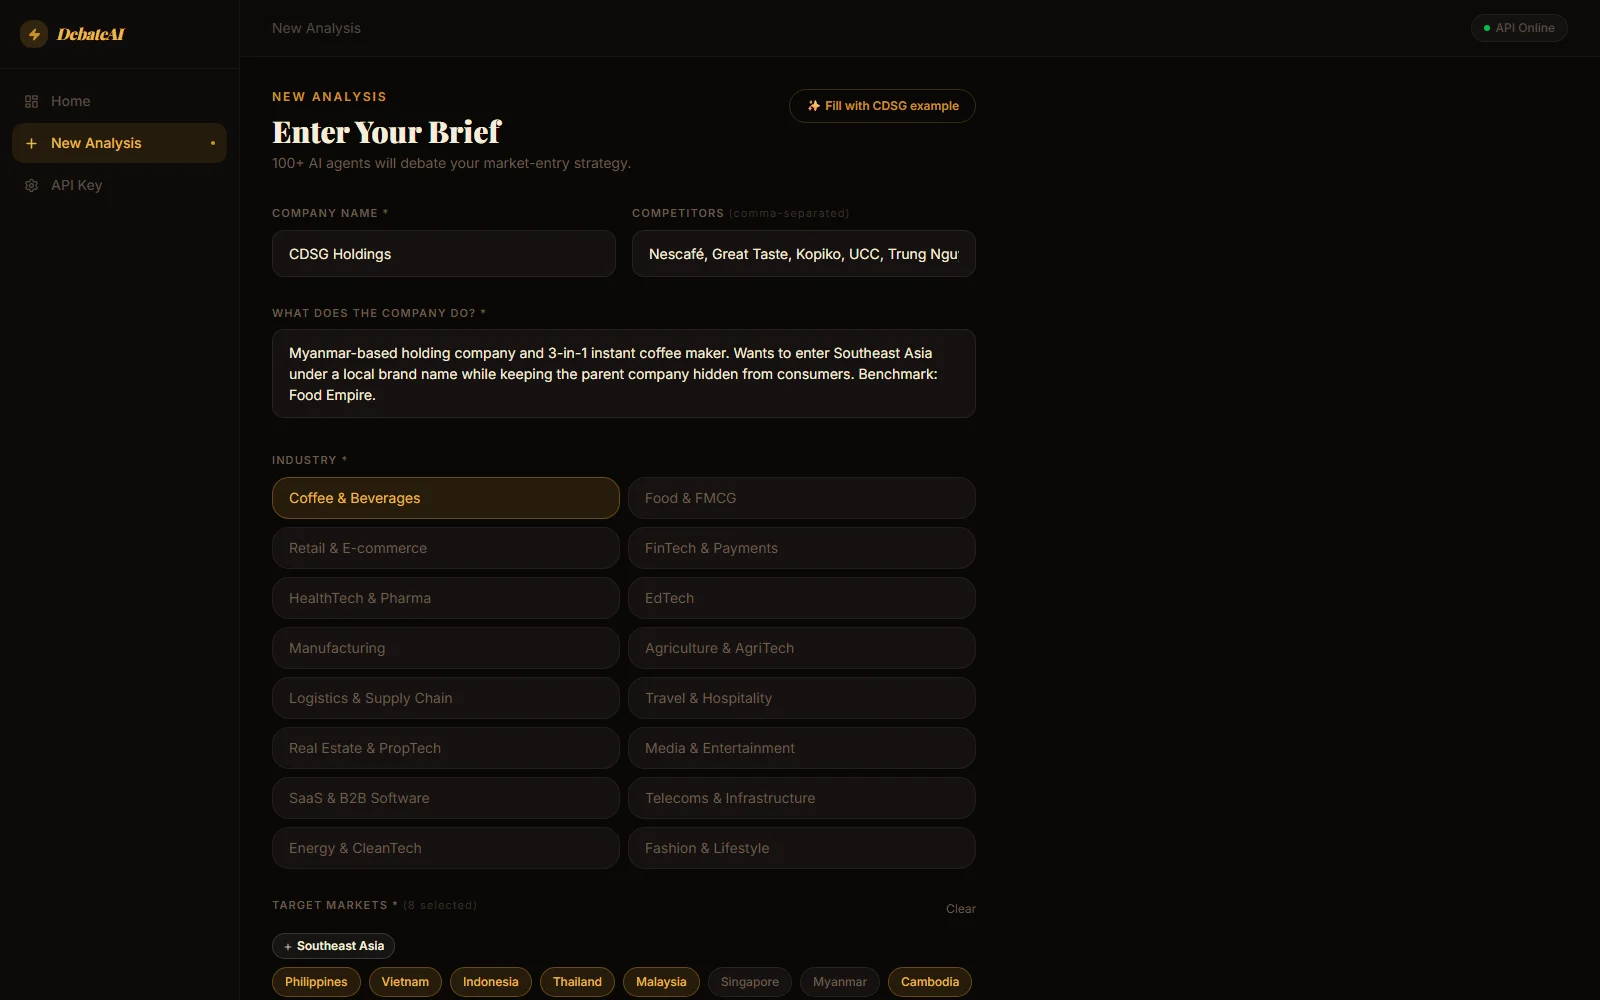Image resolution: width=1600 pixels, height=1000 pixels.
Task: Focus the Company Name input field
Action: coord(444,254)
